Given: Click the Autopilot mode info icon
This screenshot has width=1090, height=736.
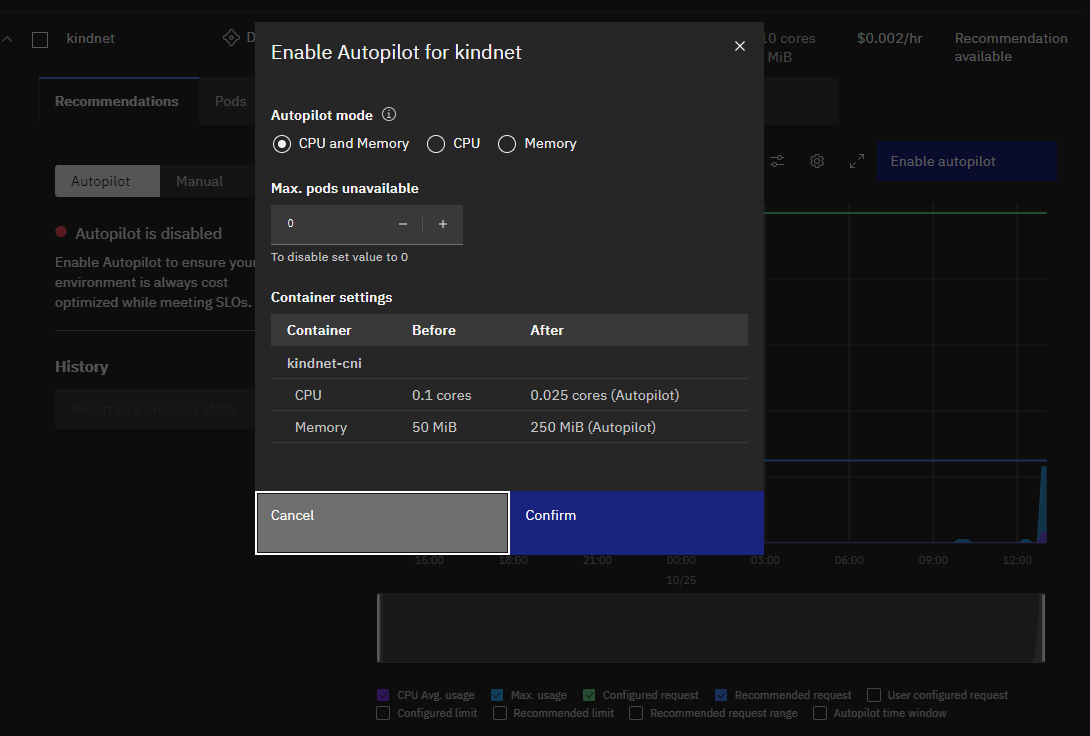Looking at the screenshot, I should coord(390,115).
